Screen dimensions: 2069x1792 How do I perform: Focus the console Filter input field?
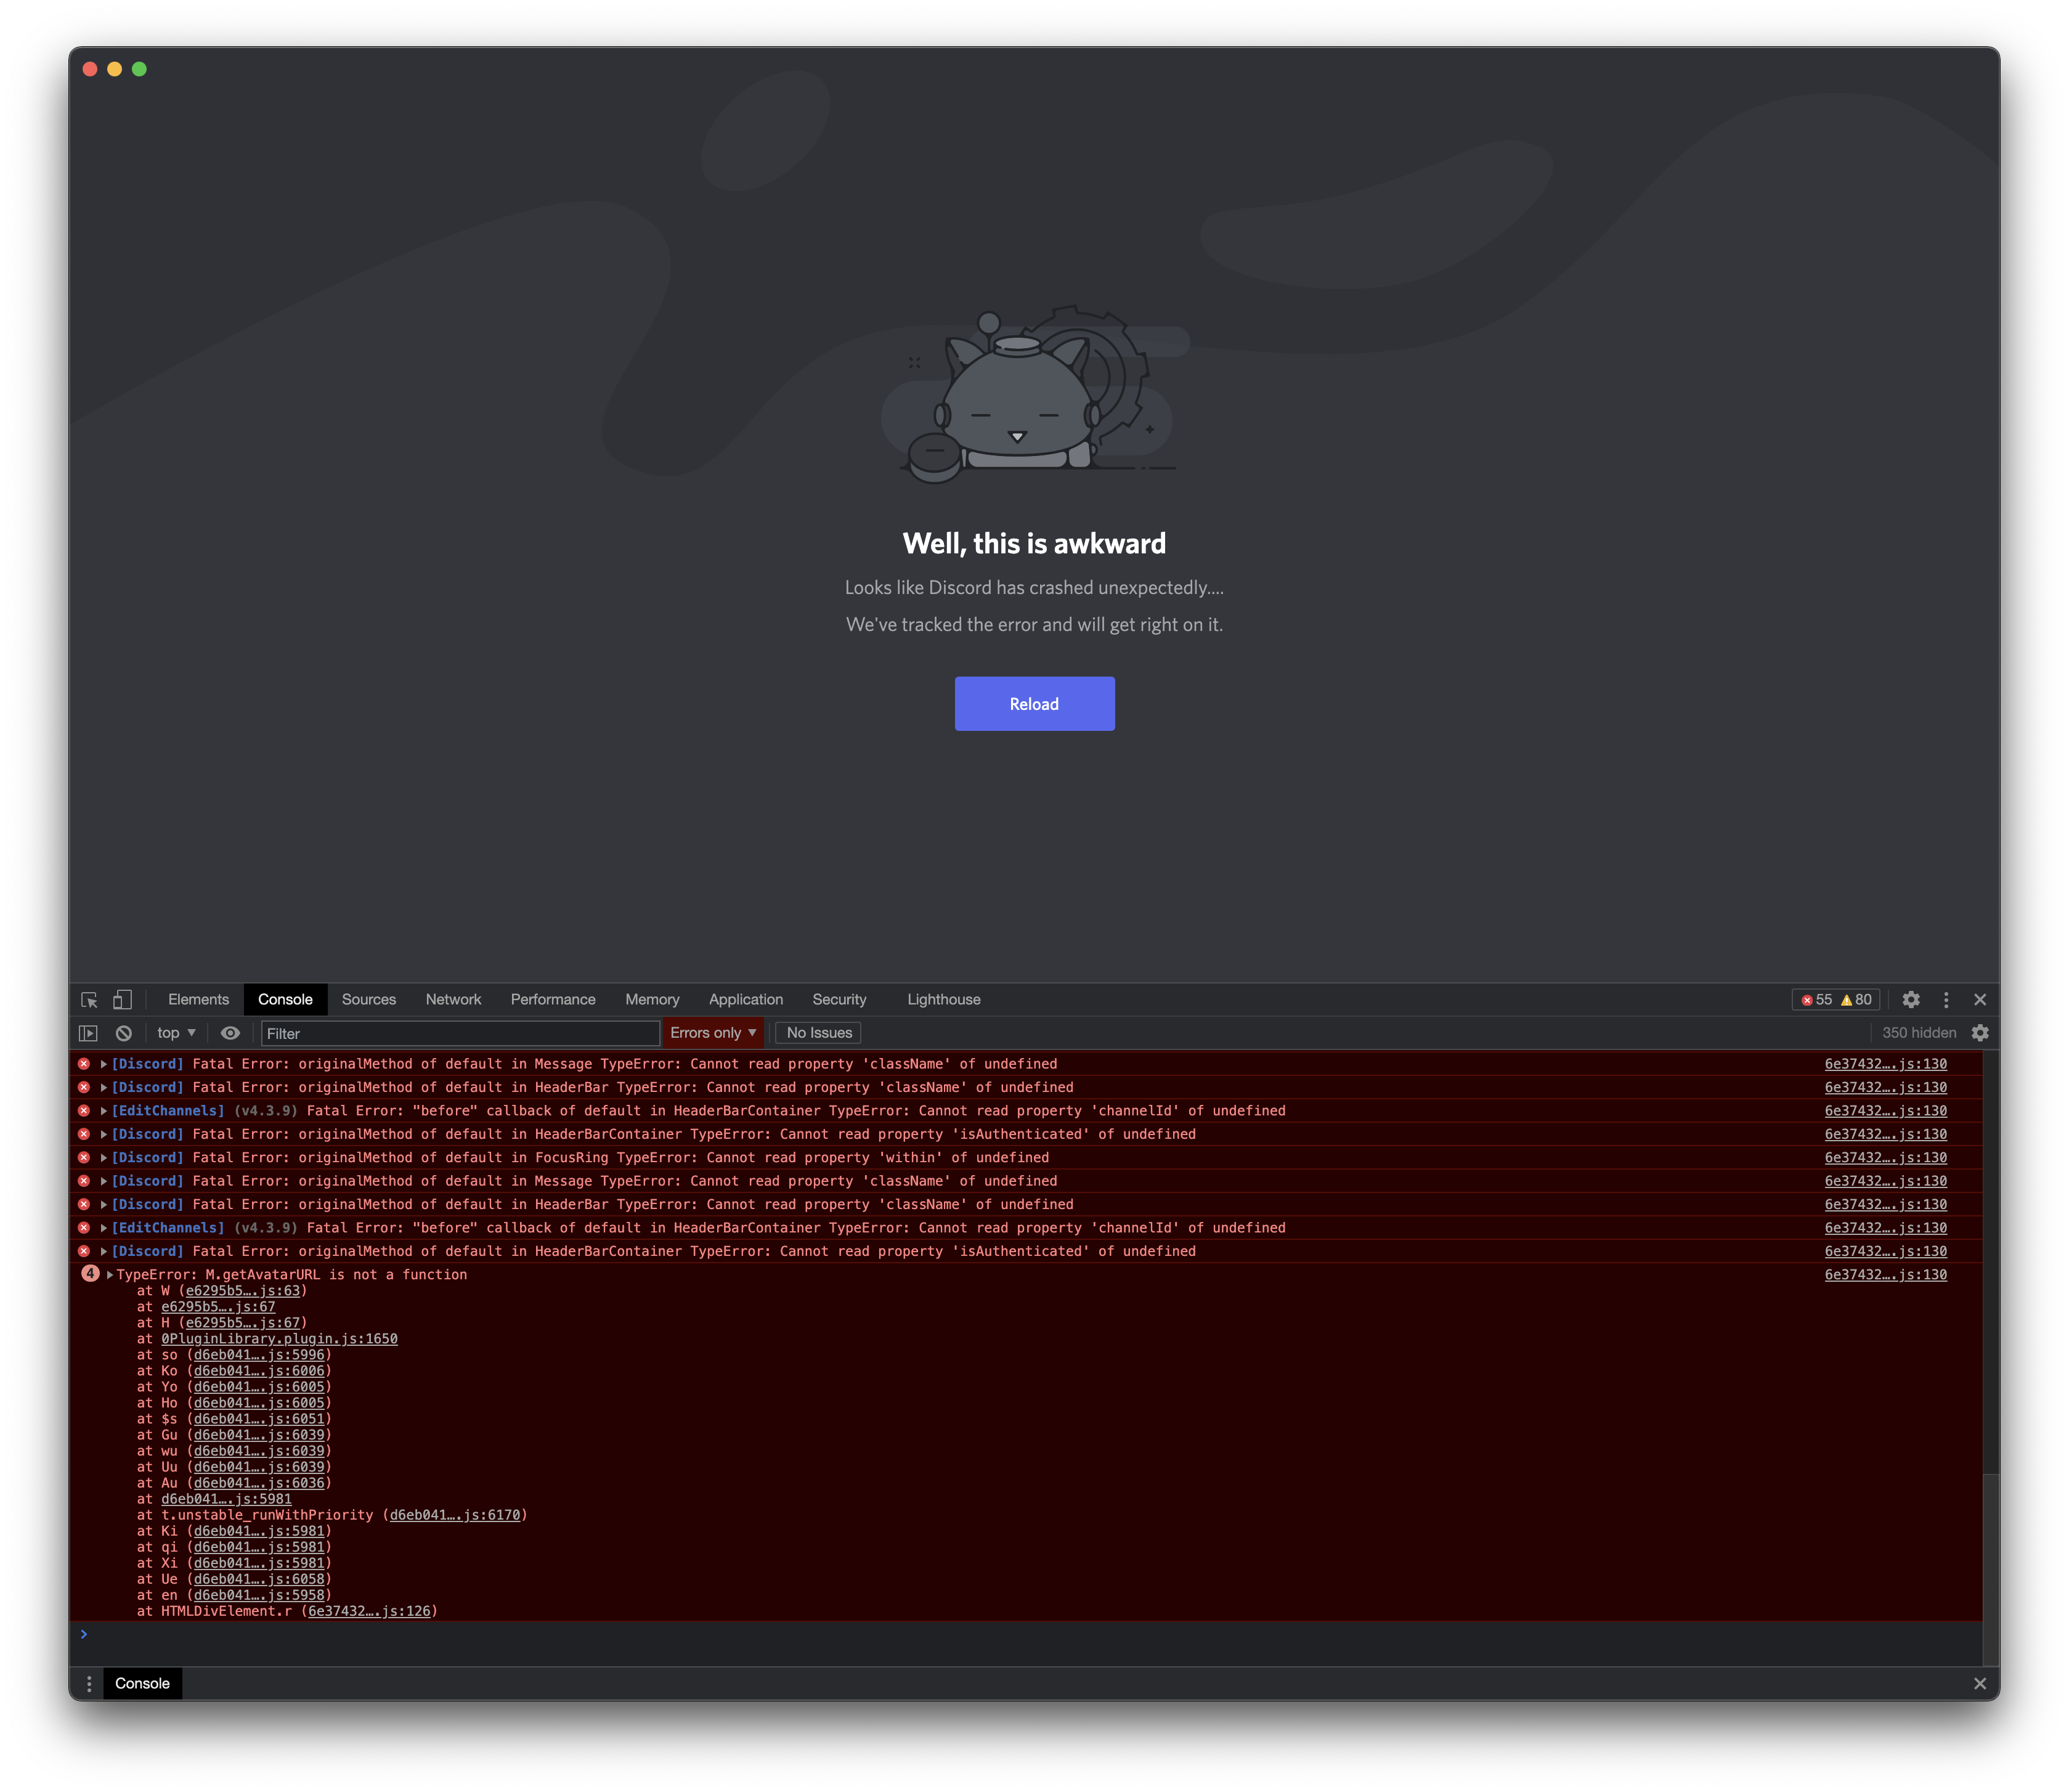tap(460, 1033)
